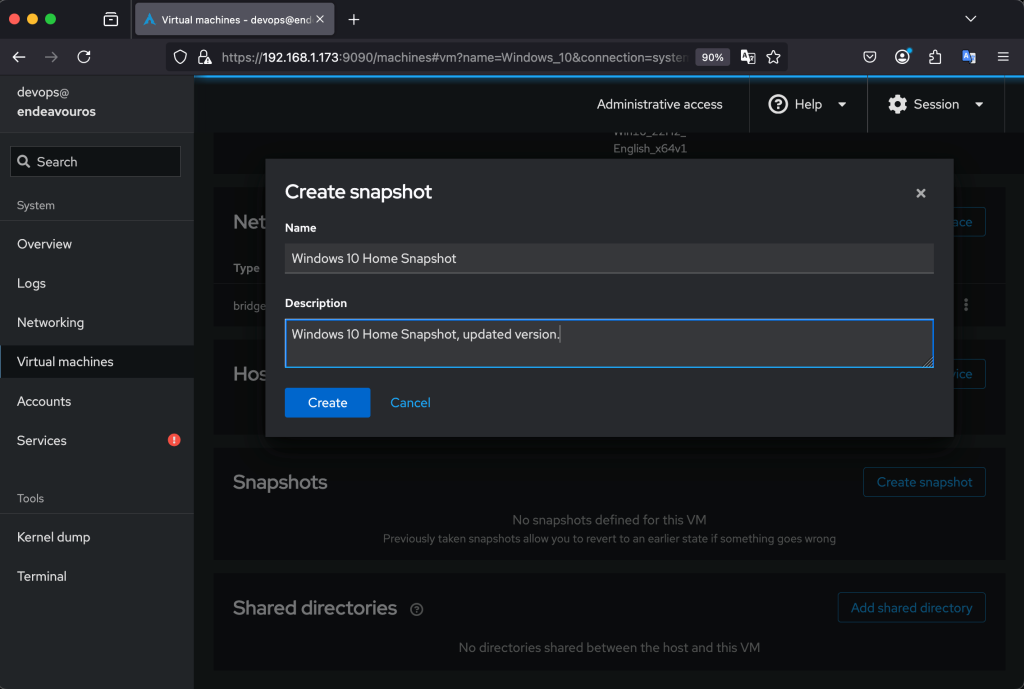The image size is (1024, 689).
Task: Save page to Pocket
Action: (x=869, y=57)
